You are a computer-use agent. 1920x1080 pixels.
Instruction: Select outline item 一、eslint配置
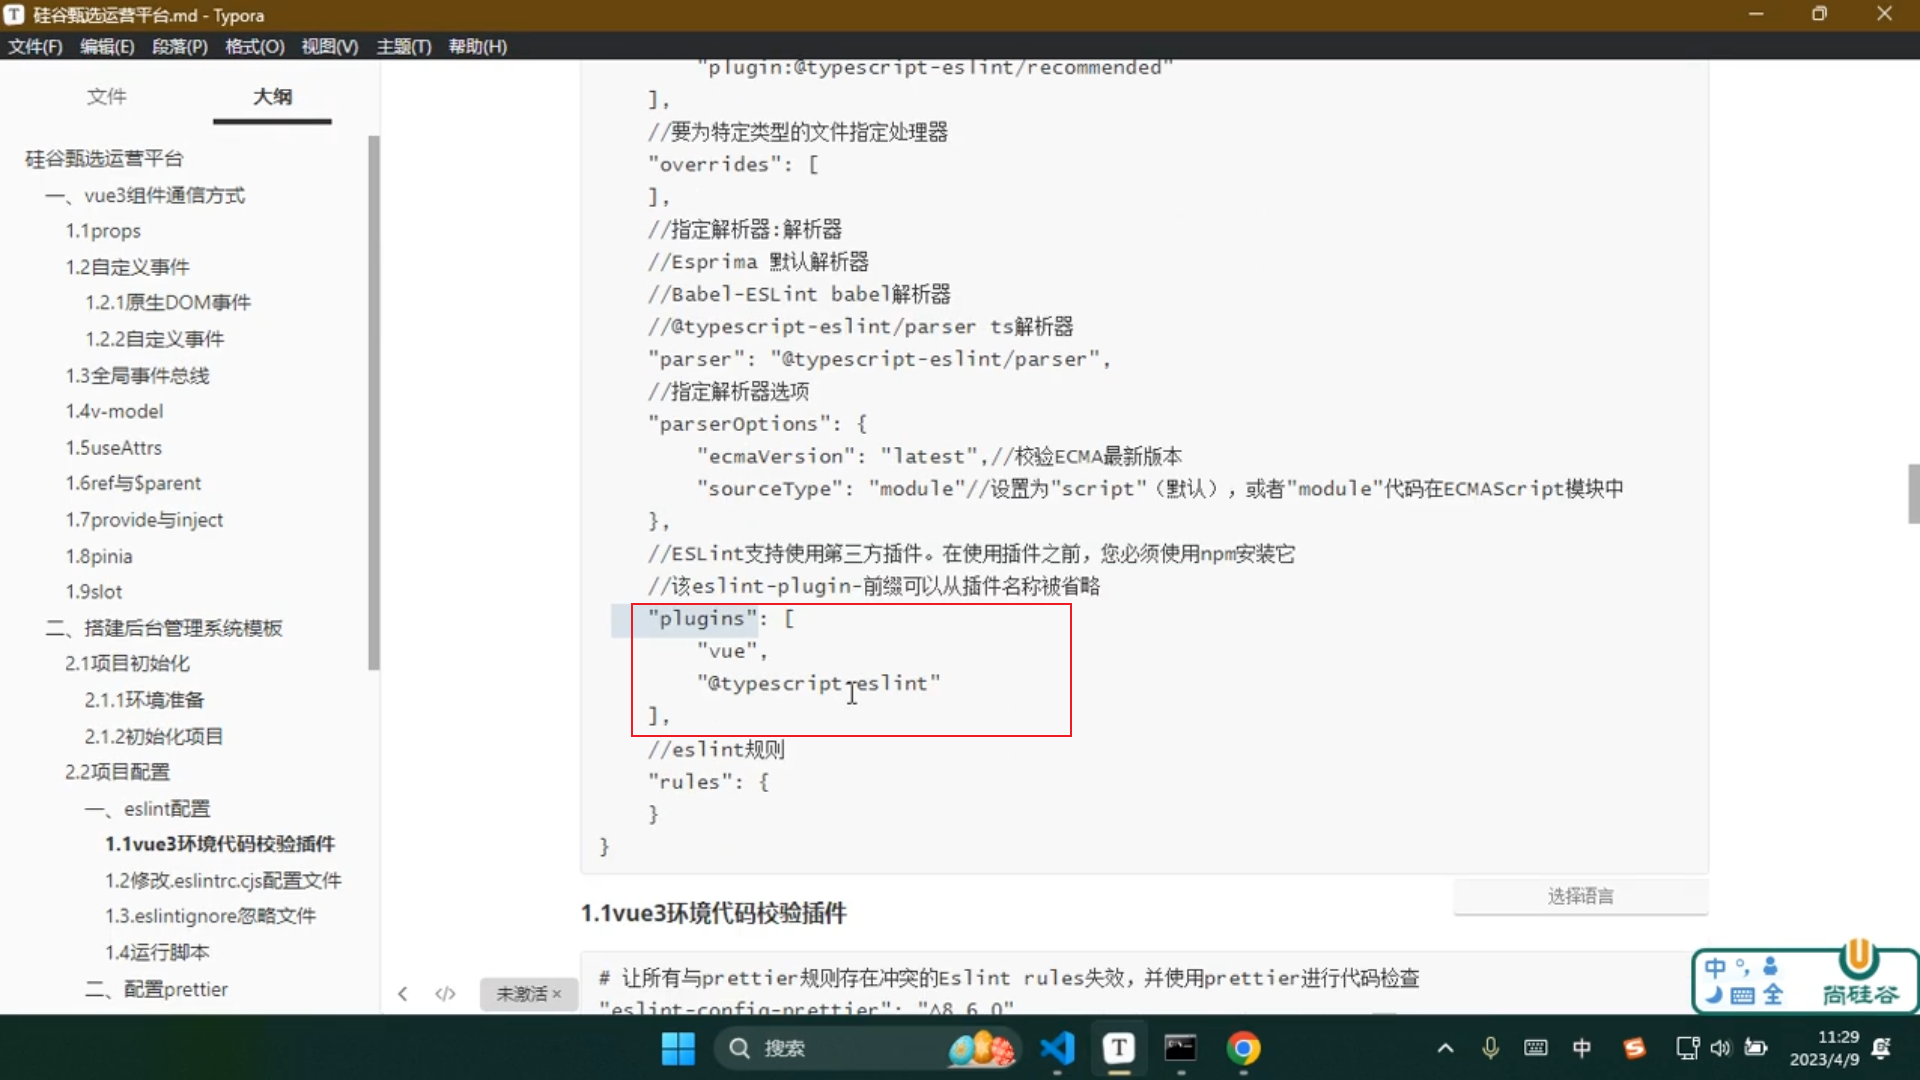(147, 808)
